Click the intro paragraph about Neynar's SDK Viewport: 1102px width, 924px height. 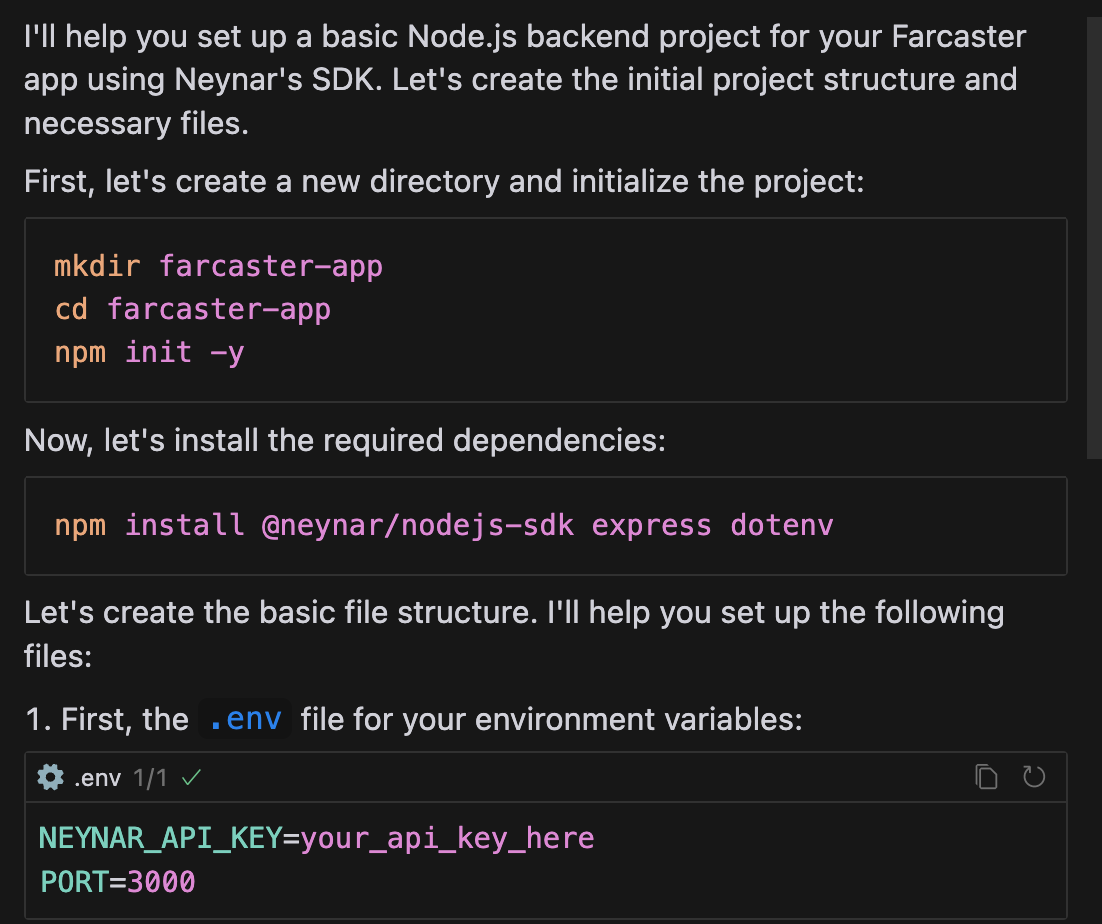[x=525, y=79]
